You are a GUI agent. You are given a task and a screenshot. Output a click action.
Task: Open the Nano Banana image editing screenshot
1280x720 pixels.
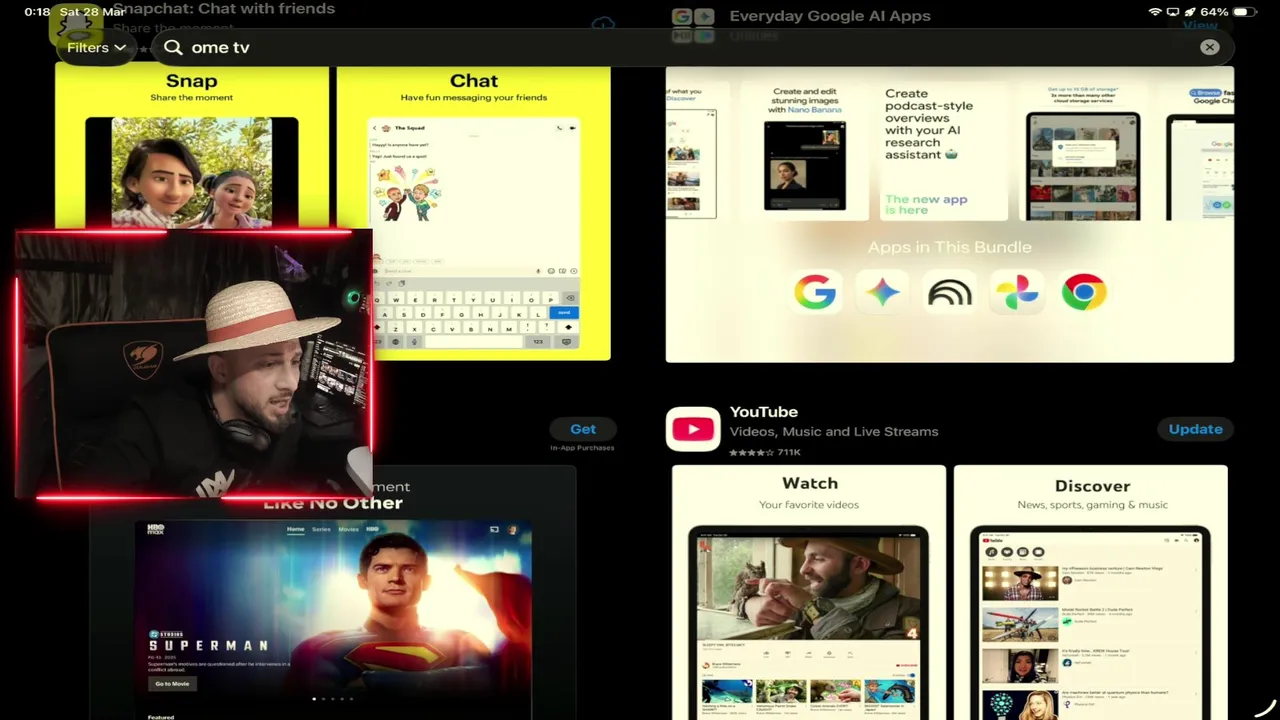[x=805, y=150]
